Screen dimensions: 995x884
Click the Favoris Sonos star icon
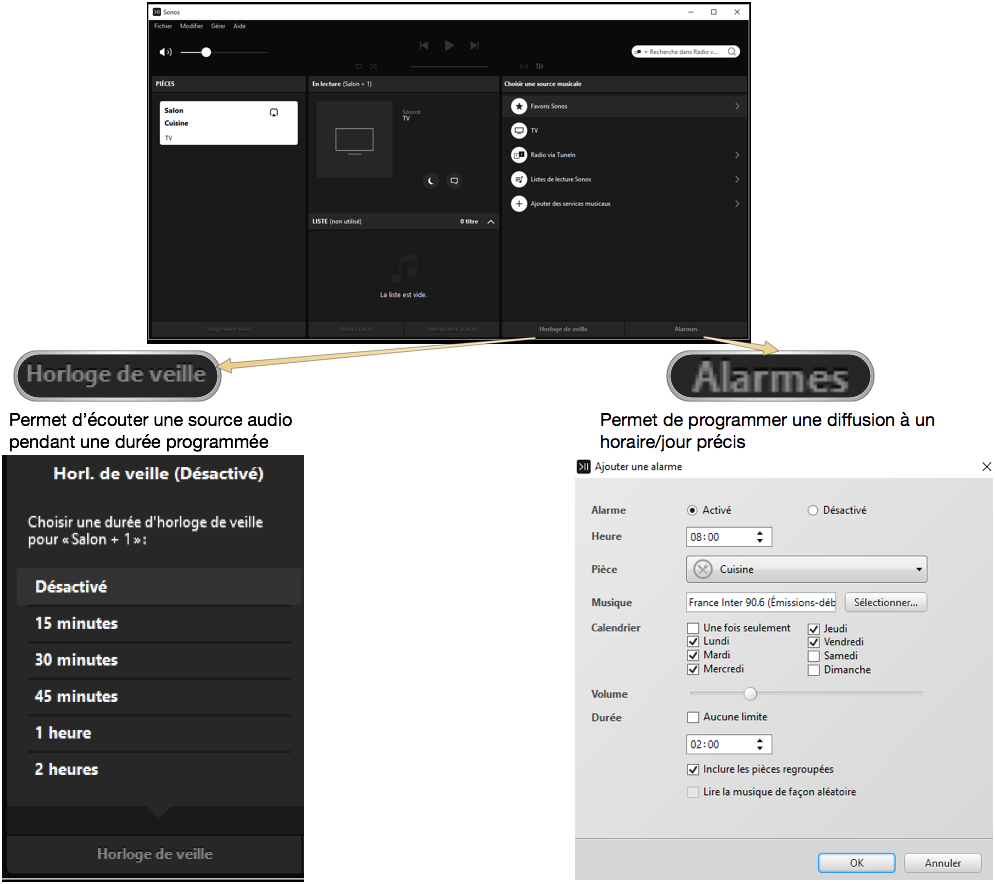519,106
